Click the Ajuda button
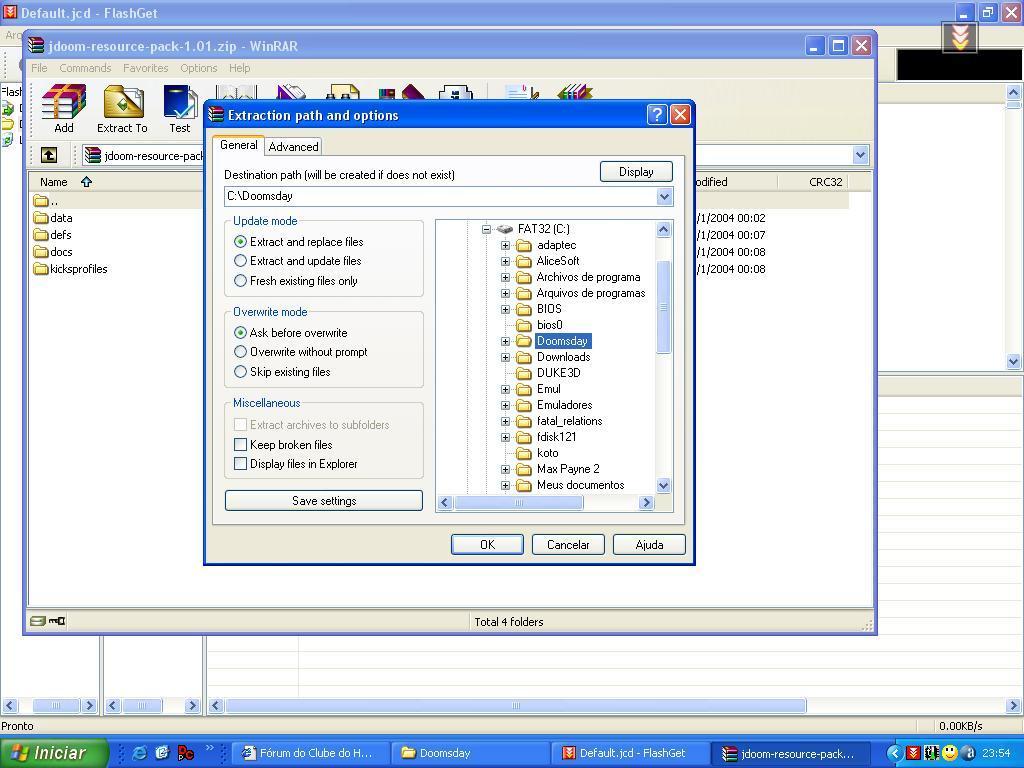Viewport: 1024px width, 768px height. point(649,545)
